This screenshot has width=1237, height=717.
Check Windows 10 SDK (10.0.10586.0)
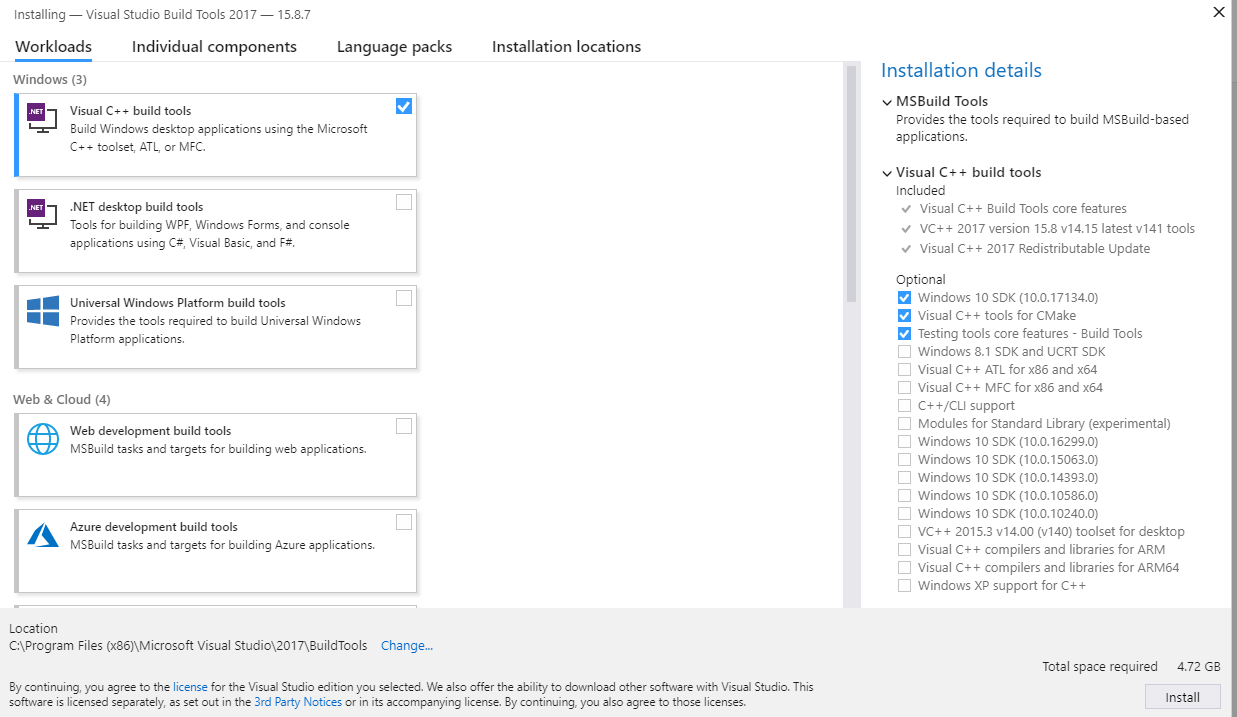click(x=905, y=496)
